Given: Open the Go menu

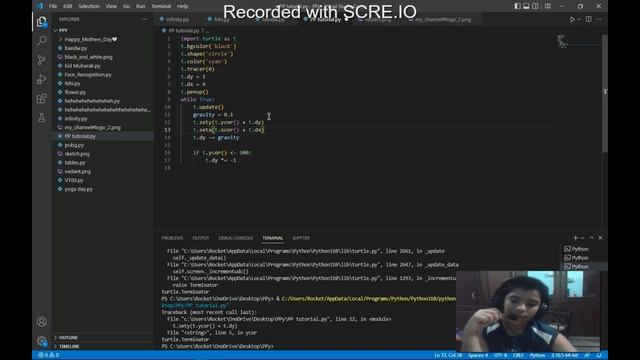Looking at the screenshot, I should (127, 6).
